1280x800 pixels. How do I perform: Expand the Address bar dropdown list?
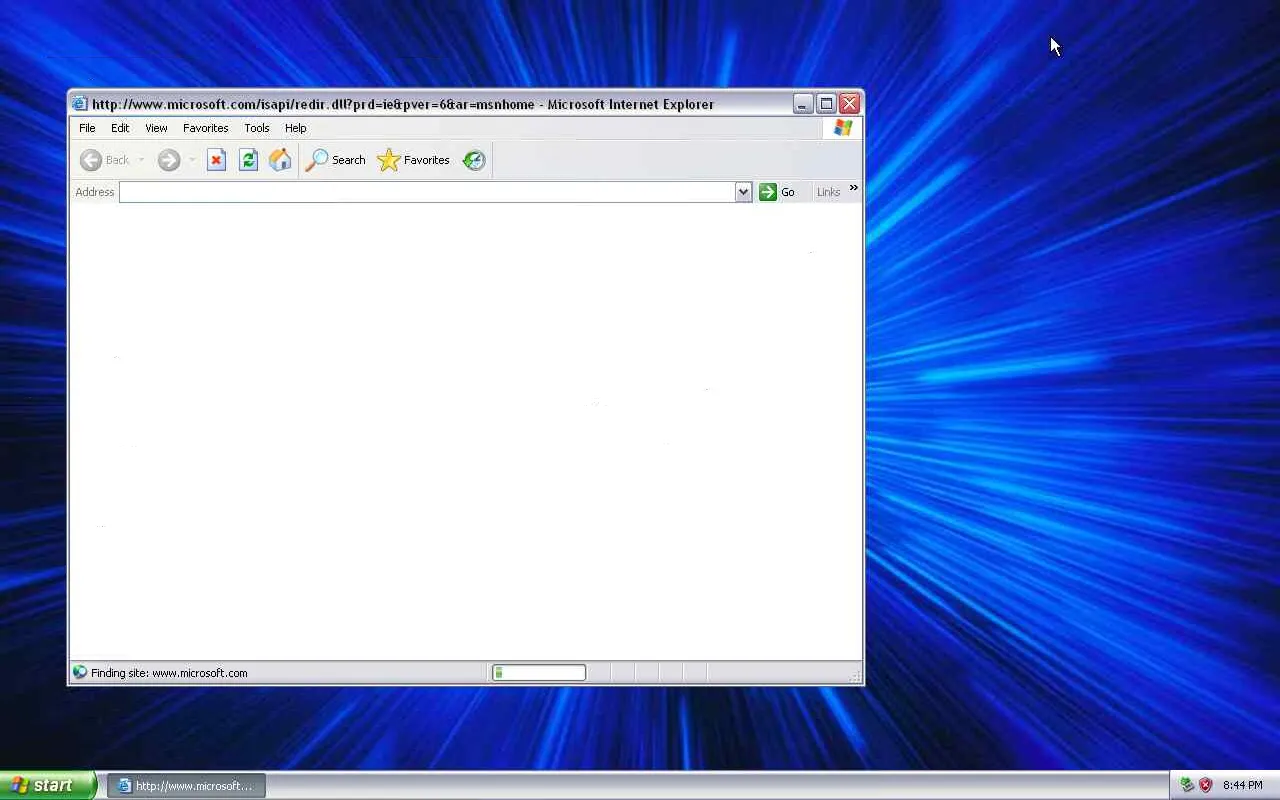click(x=743, y=192)
